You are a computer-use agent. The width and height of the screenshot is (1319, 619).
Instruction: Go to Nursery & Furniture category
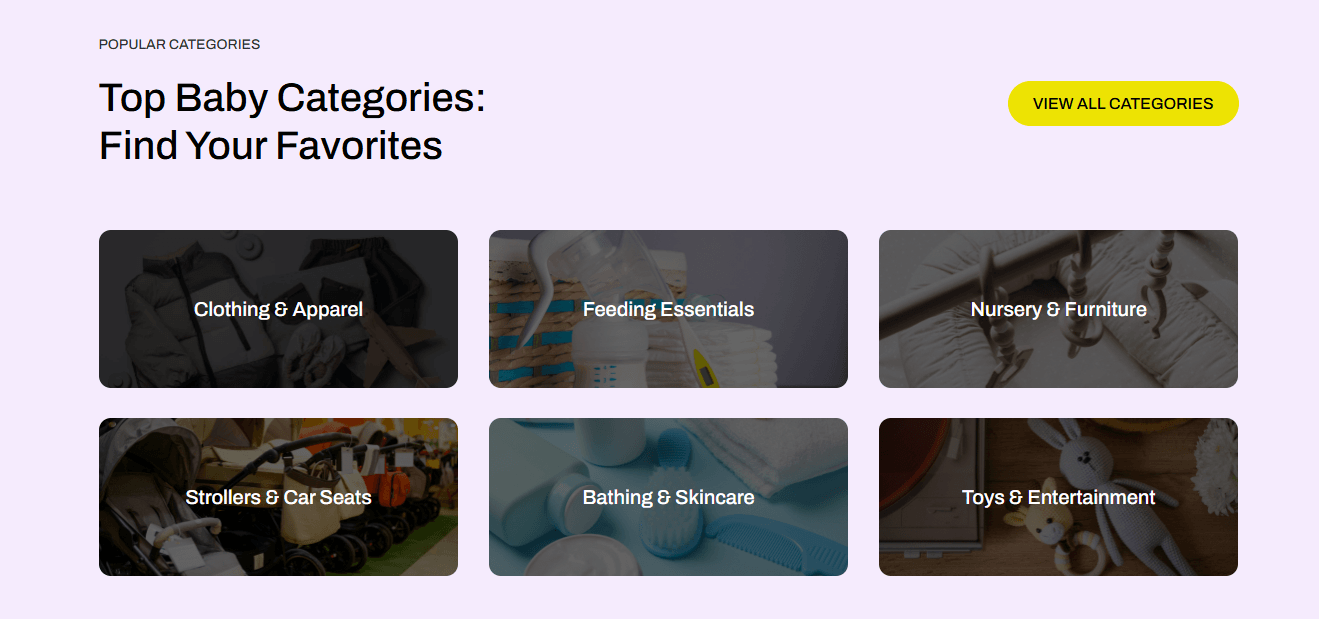[1058, 310]
